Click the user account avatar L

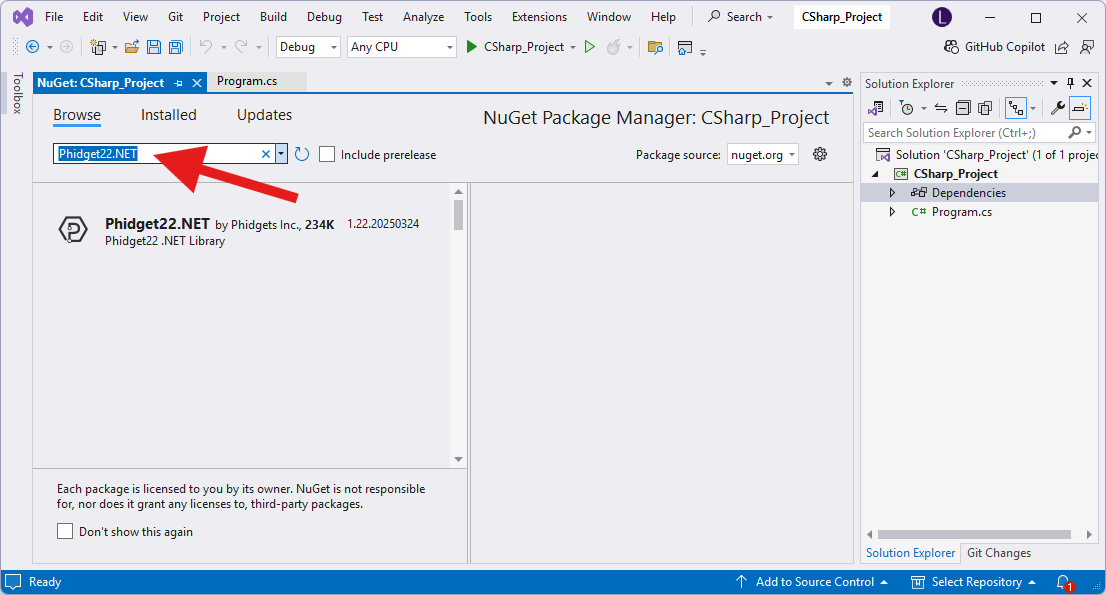942,18
